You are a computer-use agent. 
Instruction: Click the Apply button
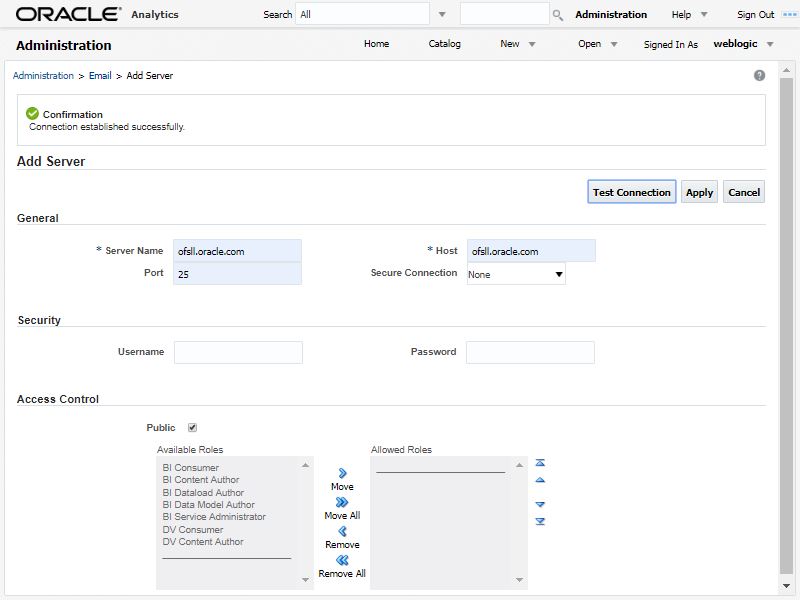click(699, 192)
